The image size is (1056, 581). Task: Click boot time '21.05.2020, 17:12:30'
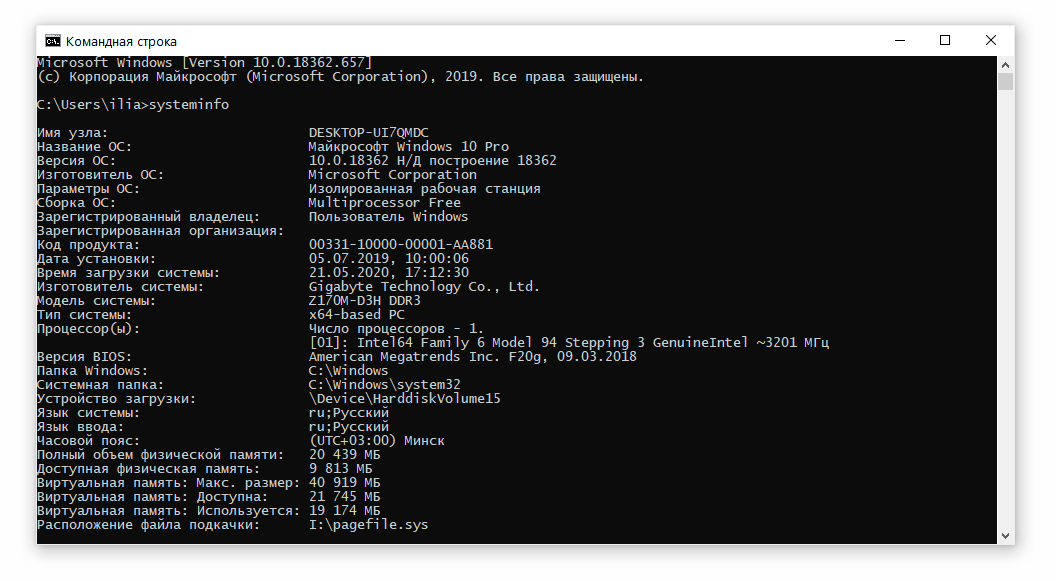[389, 273]
